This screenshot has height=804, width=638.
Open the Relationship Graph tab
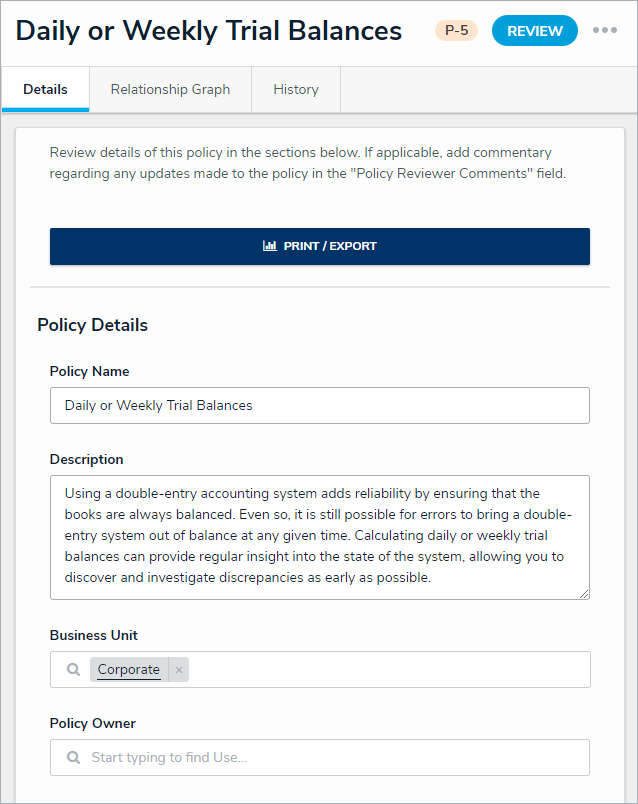click(x=170, y=89)
